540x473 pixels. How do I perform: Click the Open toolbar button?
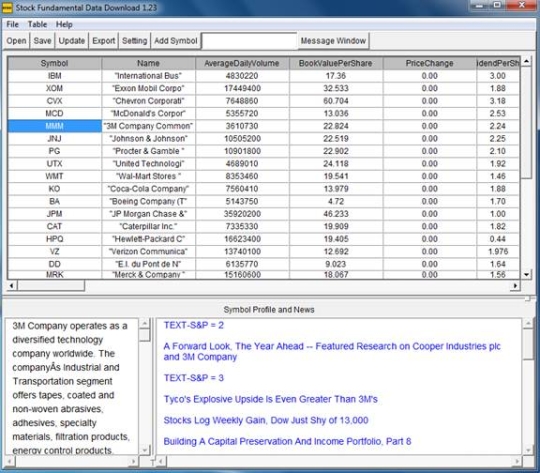pos(16,41)
